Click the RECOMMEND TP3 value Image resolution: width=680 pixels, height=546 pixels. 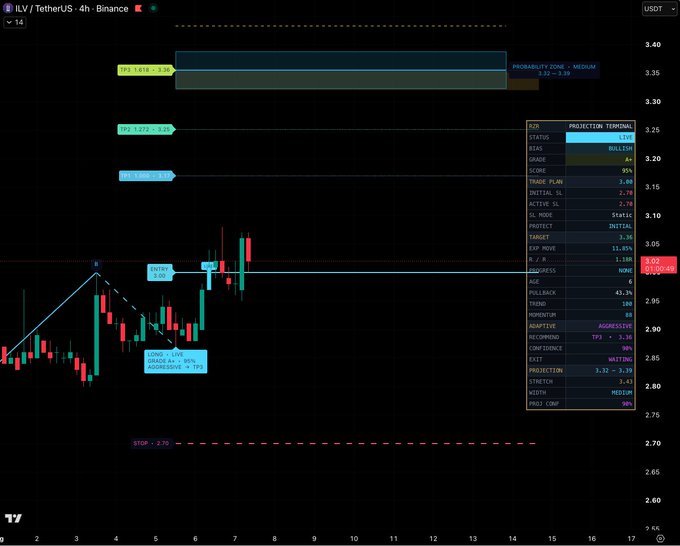point(611,337)
